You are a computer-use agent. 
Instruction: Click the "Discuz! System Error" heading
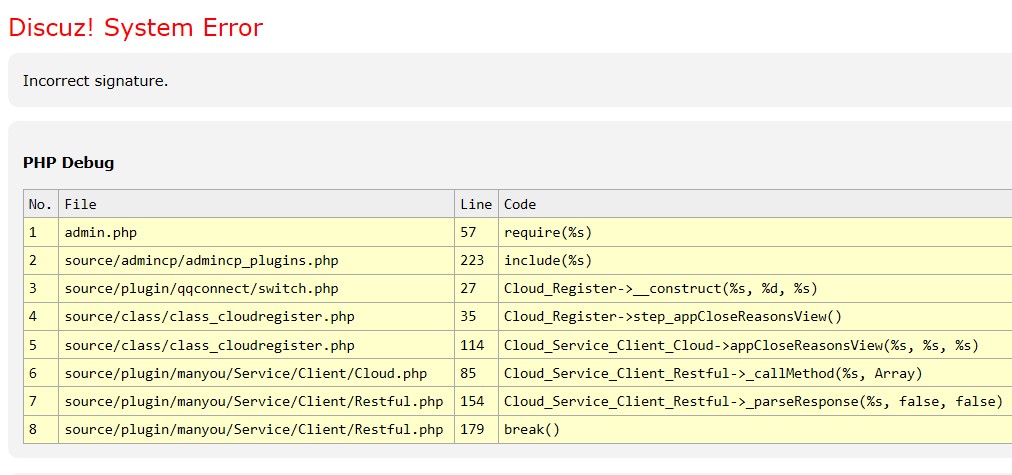pyautogui.click(x=136, y=28)
